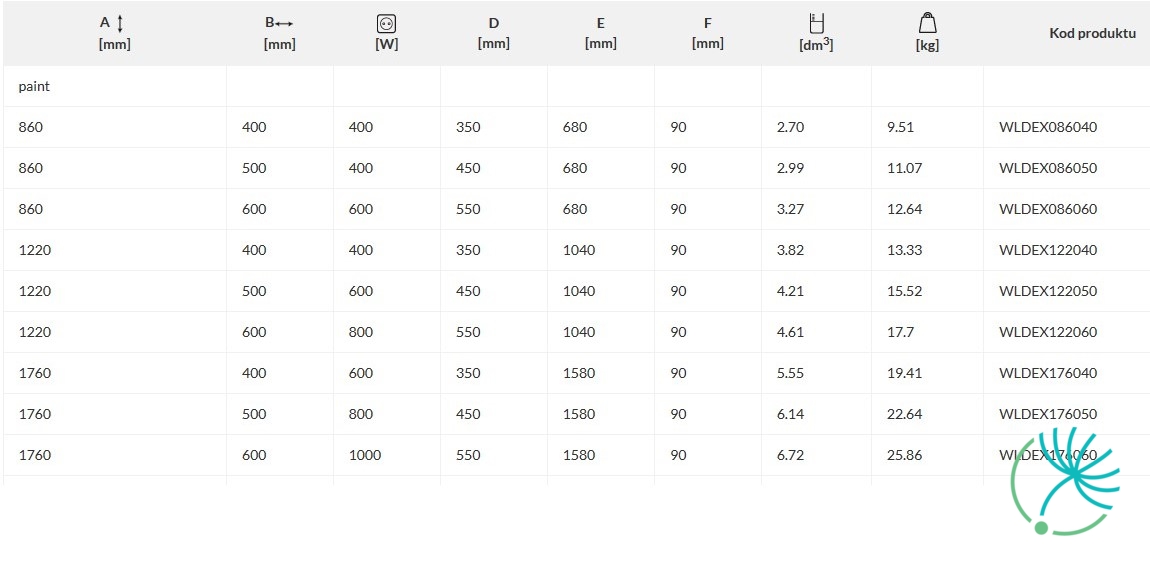
Task: Click the 1000 W power value
Action: click(365, 456)
